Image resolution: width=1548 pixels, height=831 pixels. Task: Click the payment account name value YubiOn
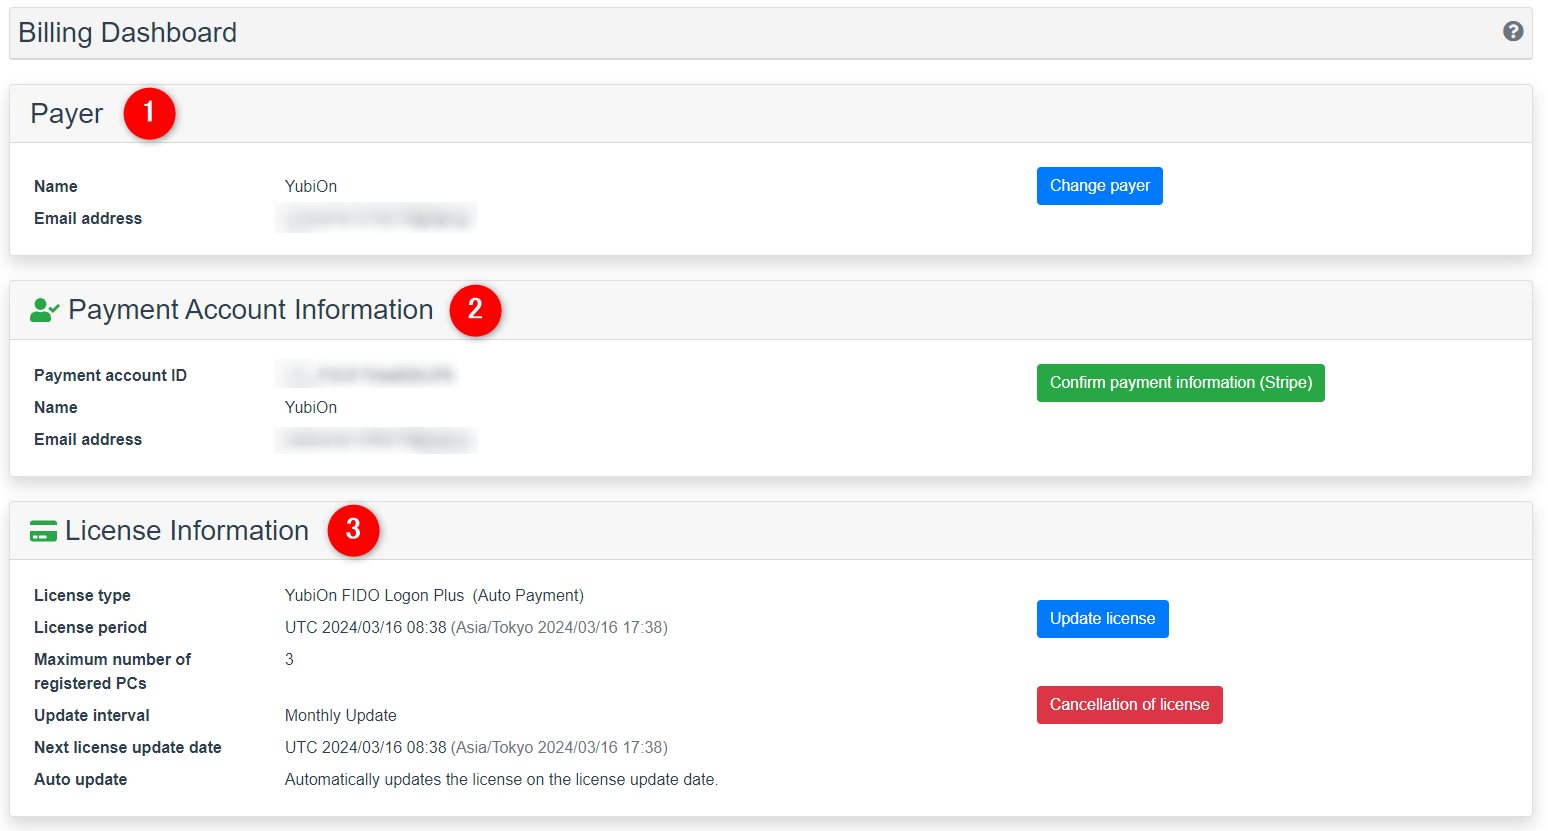click(x=311, y=408)
